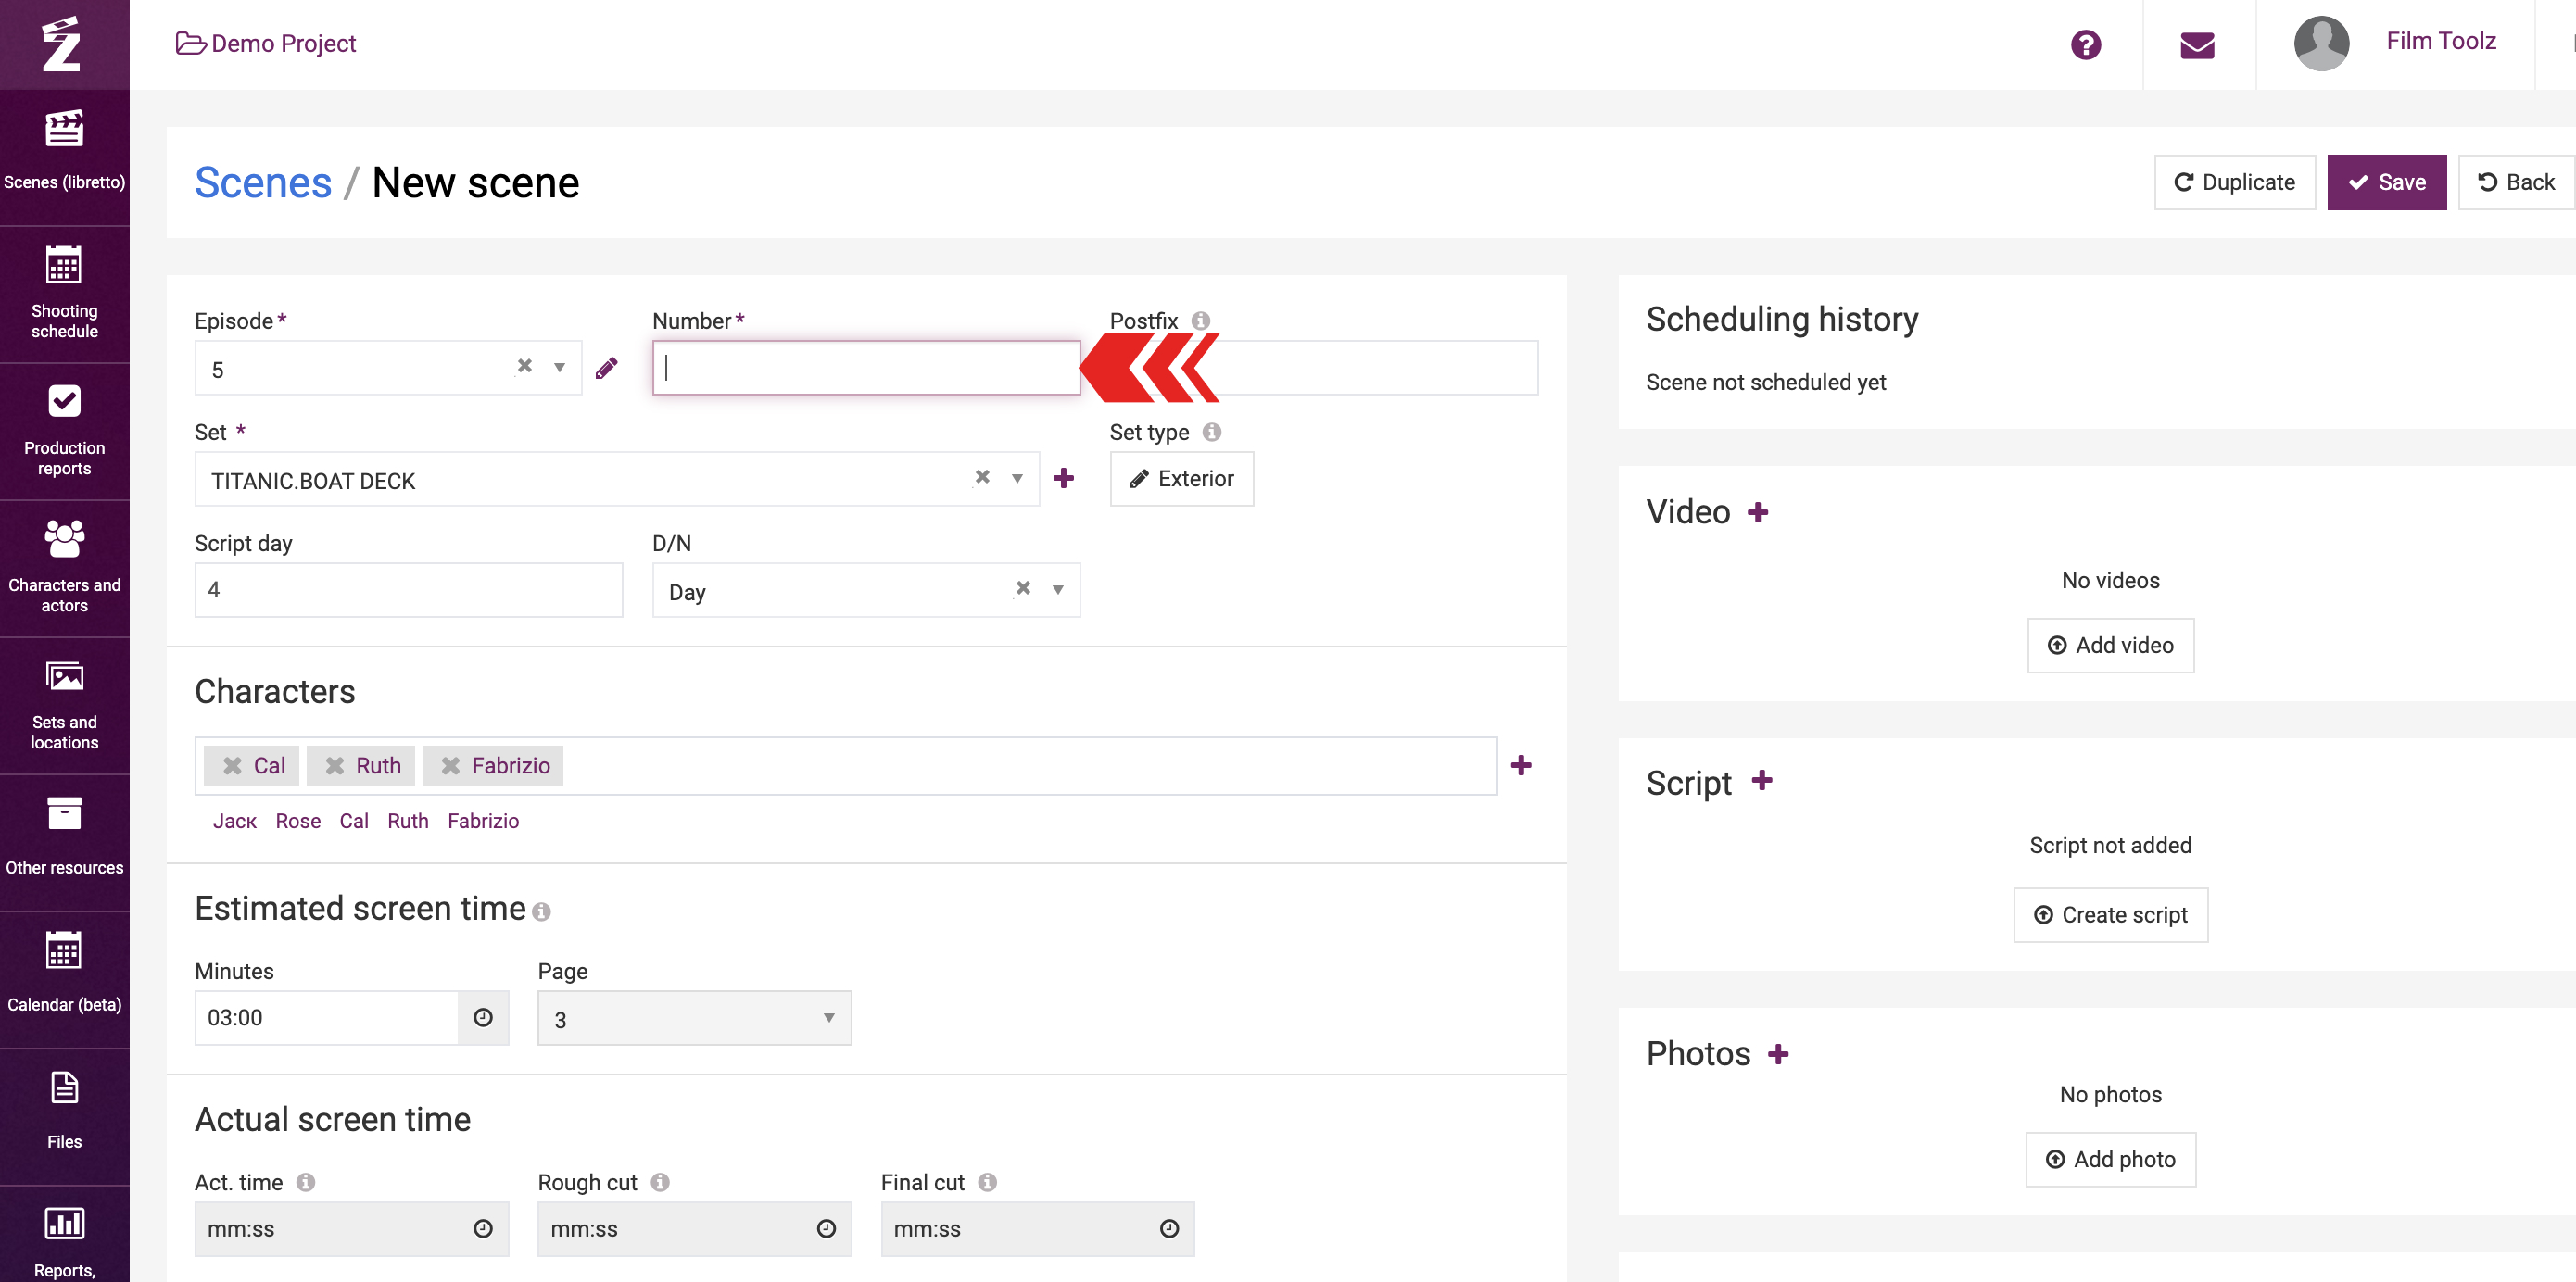
Task: Add Jack suggestion to characters
Action: tap(234, 821)
